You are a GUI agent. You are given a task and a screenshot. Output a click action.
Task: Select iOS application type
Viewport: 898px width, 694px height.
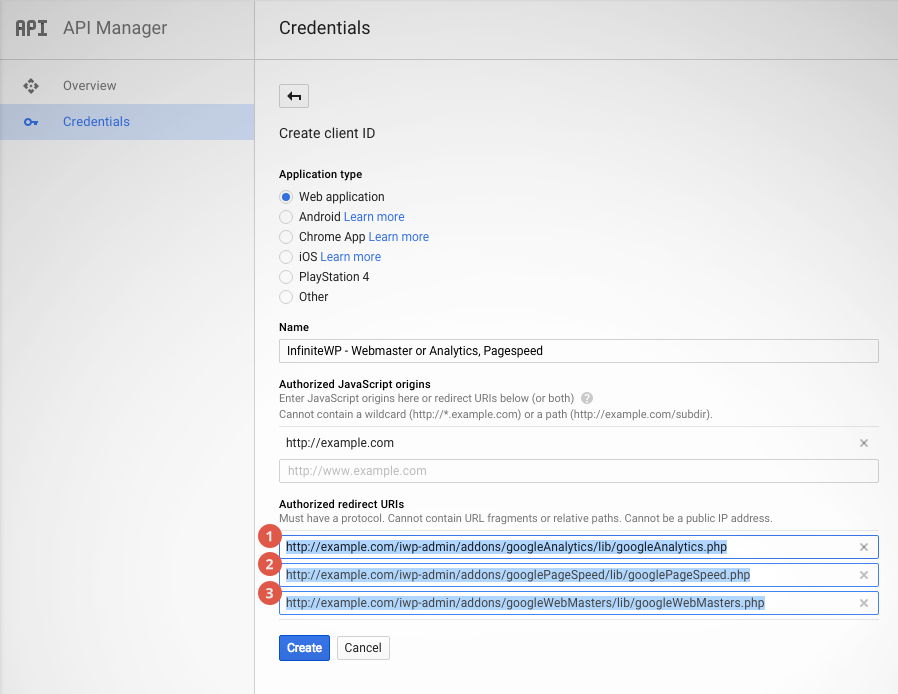coord(286,257)
